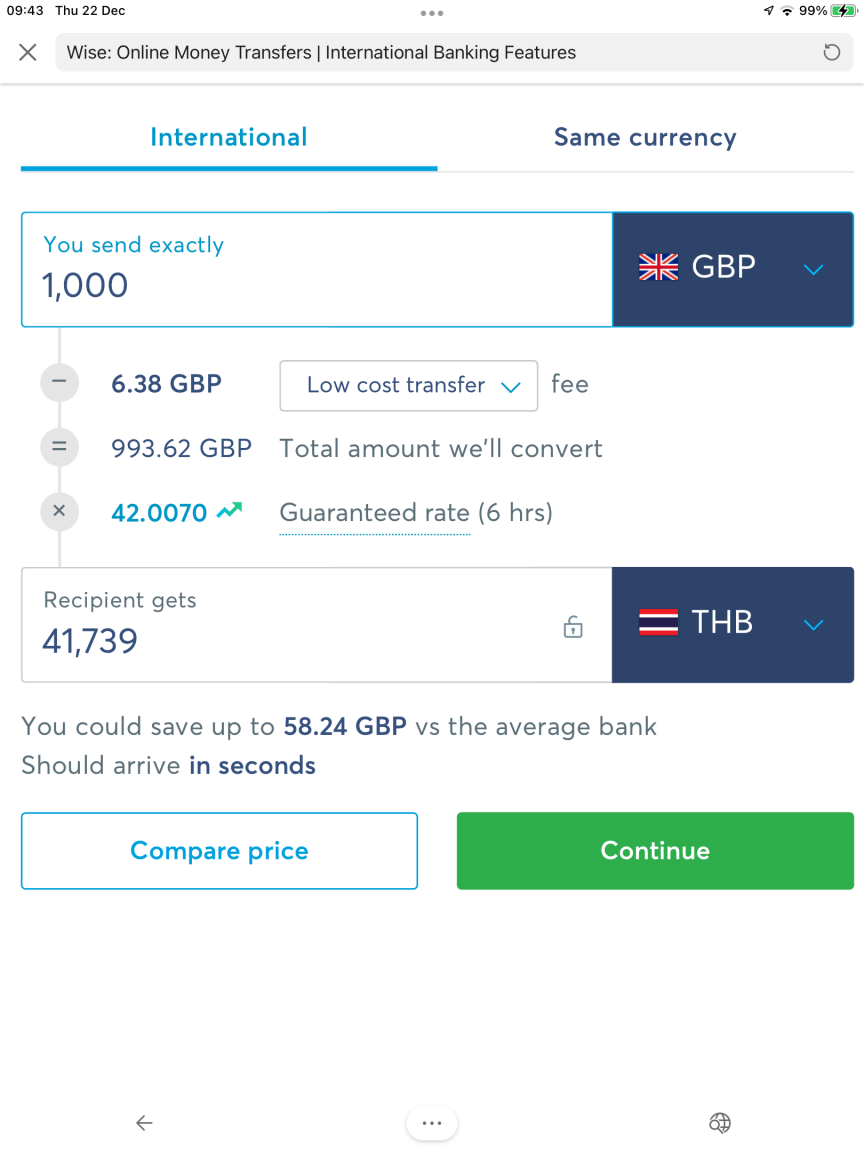This screenshot has height=1152, width=864.
Task: Toggle the lock icon in Recipient gets
Action: [x=573, y=627]
